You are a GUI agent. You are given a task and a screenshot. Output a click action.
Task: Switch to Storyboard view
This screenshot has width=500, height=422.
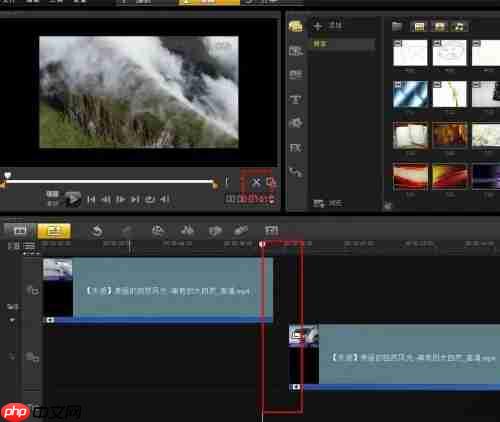click(x=19, y=231)
